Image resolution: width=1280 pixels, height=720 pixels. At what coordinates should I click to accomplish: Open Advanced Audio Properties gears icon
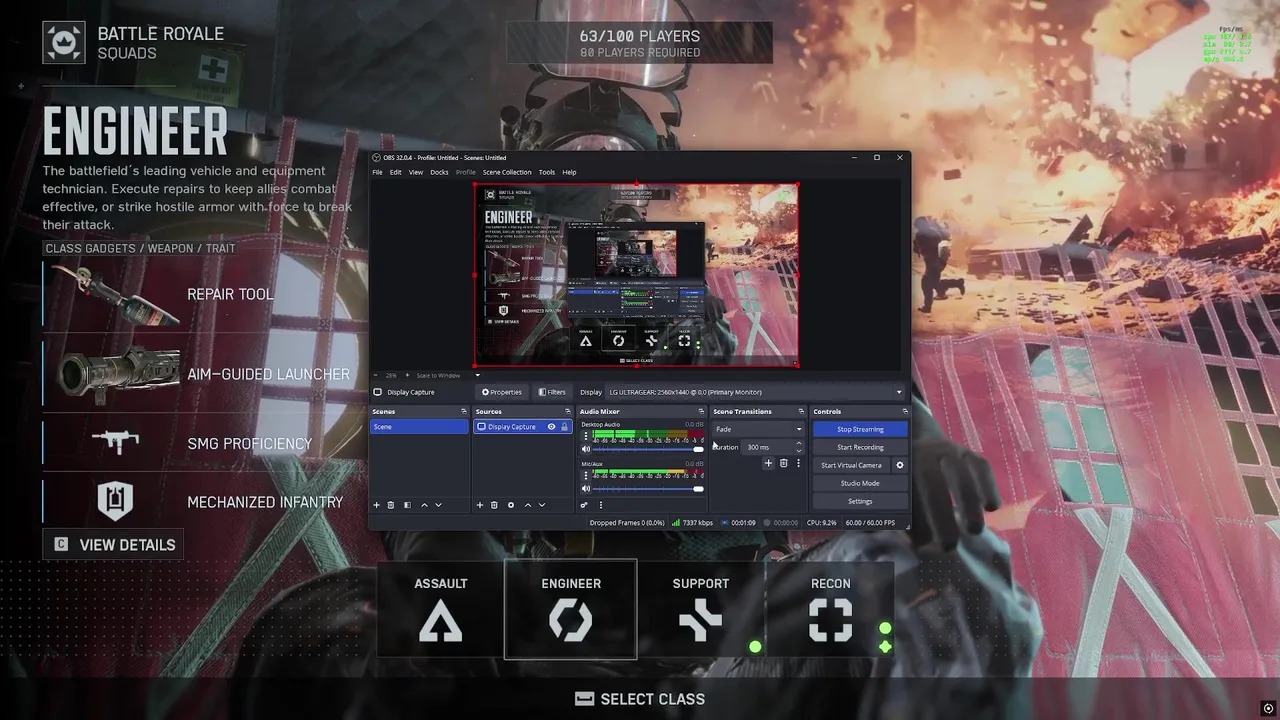click(585, 505)
